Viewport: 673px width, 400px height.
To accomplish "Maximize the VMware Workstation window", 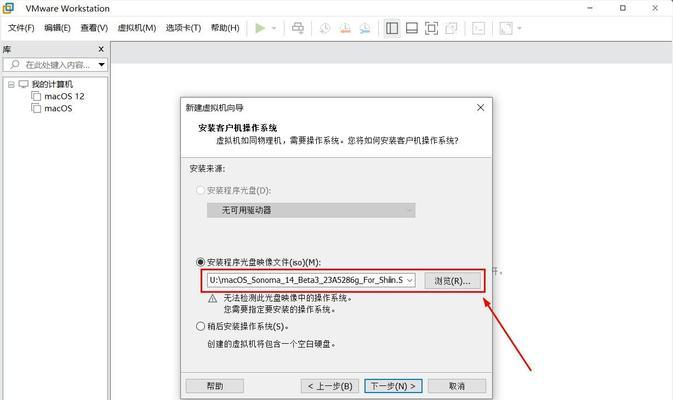I will pos(623,8).
